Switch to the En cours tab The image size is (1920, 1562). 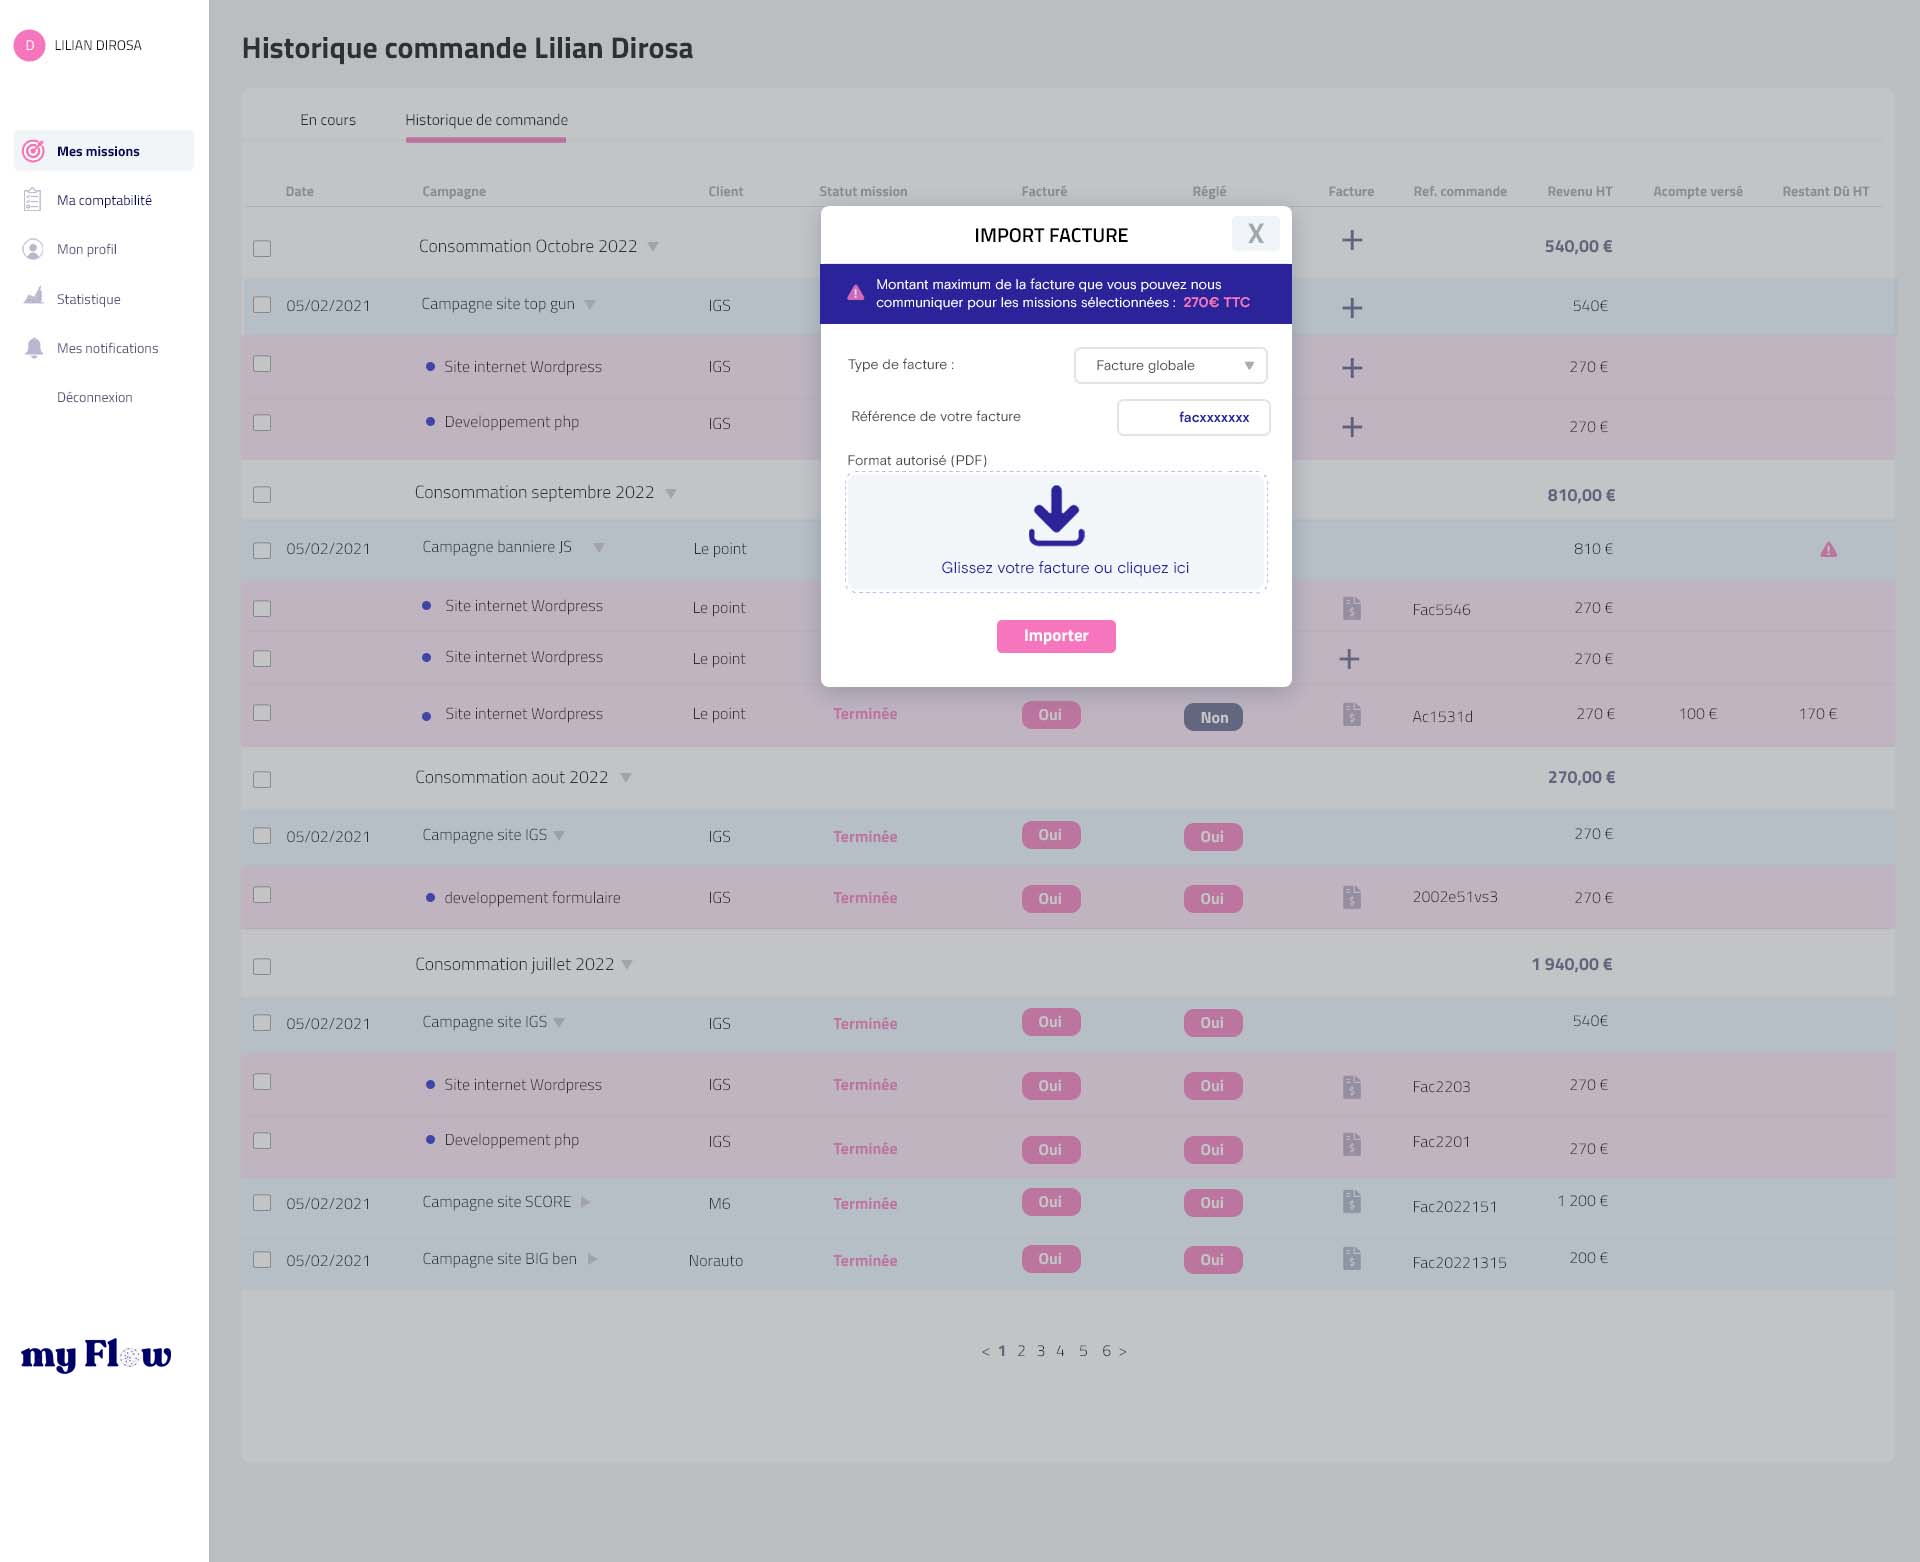pos(328,120)
